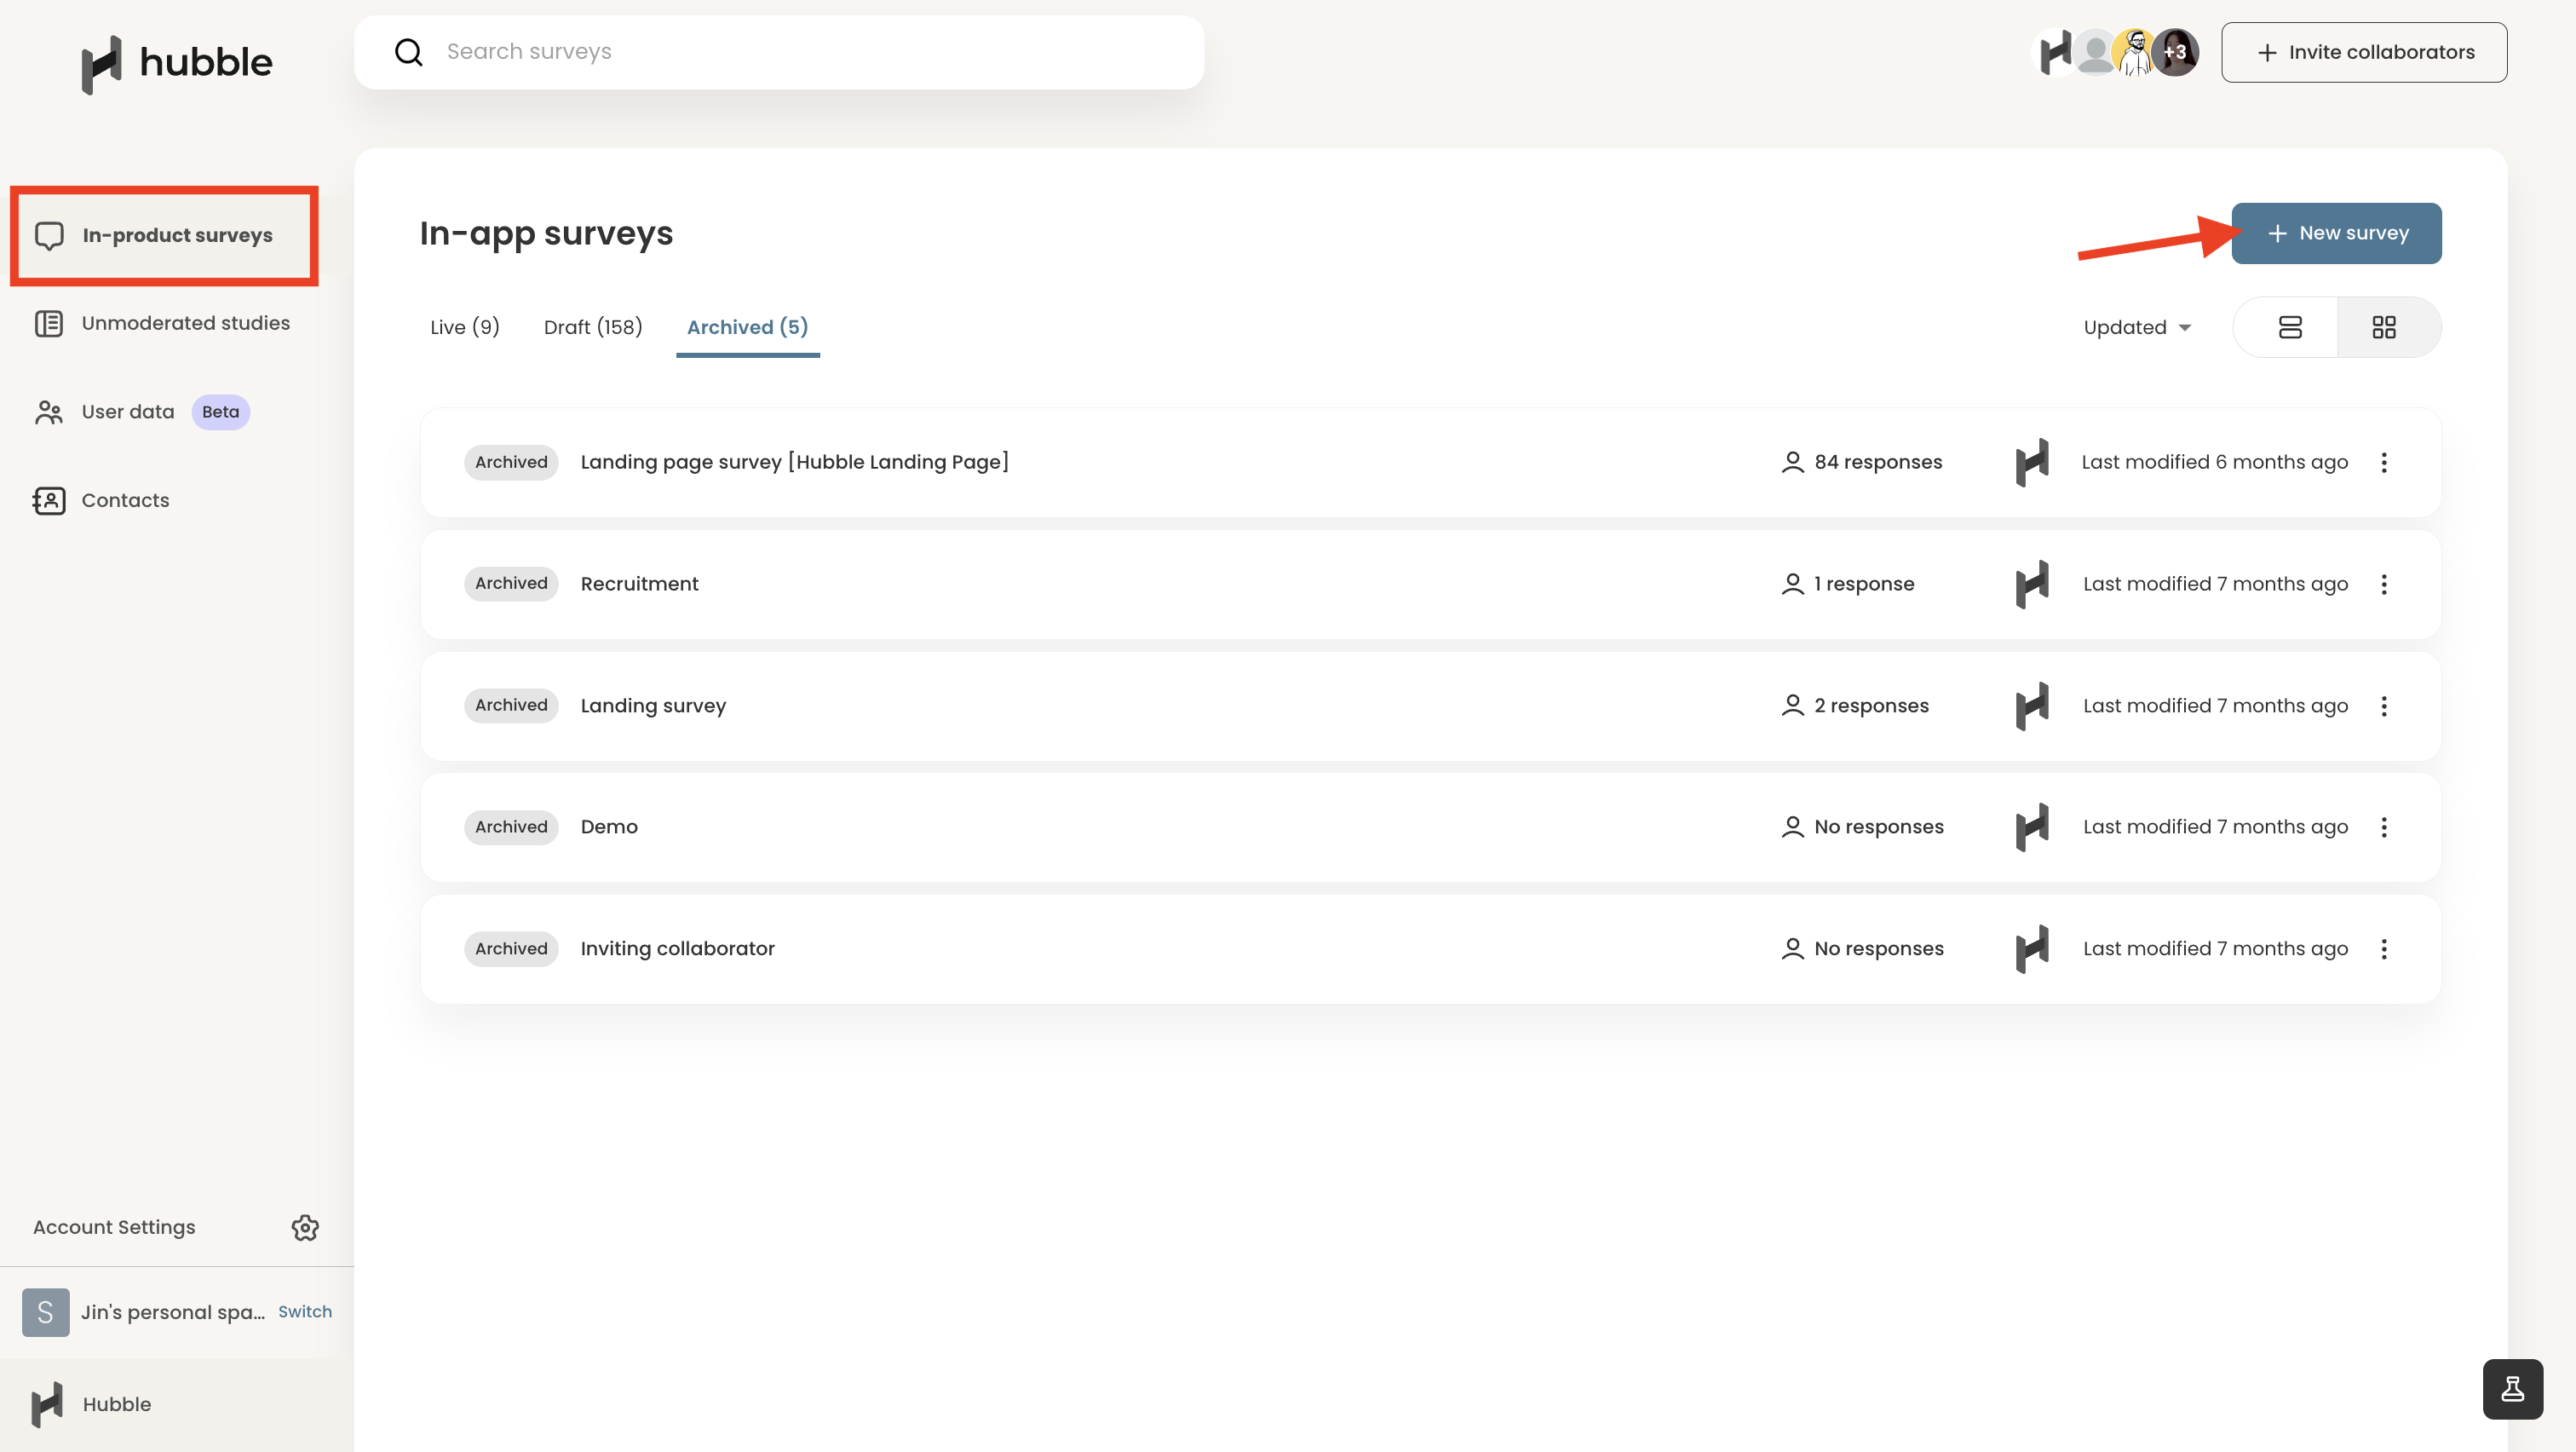Switch to the Live surveys tab

pyautogui.click(x=464, y=327)
